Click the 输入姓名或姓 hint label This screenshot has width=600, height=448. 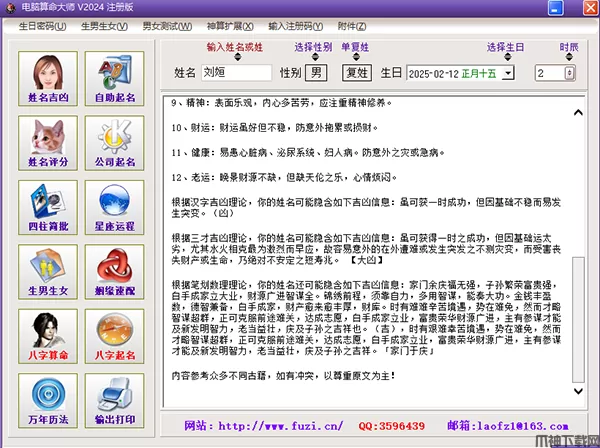point(235,47)
